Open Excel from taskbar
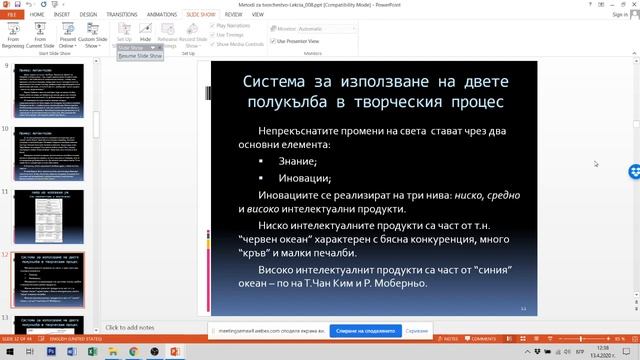640x360 pixels. coord(92,351)
